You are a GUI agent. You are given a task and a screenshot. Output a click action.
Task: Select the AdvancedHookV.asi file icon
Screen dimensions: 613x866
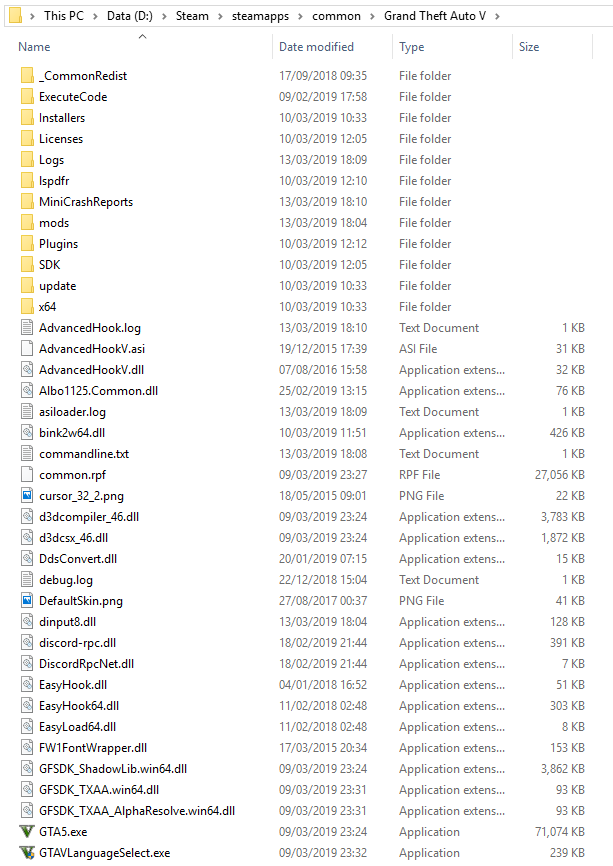(27, 348)
